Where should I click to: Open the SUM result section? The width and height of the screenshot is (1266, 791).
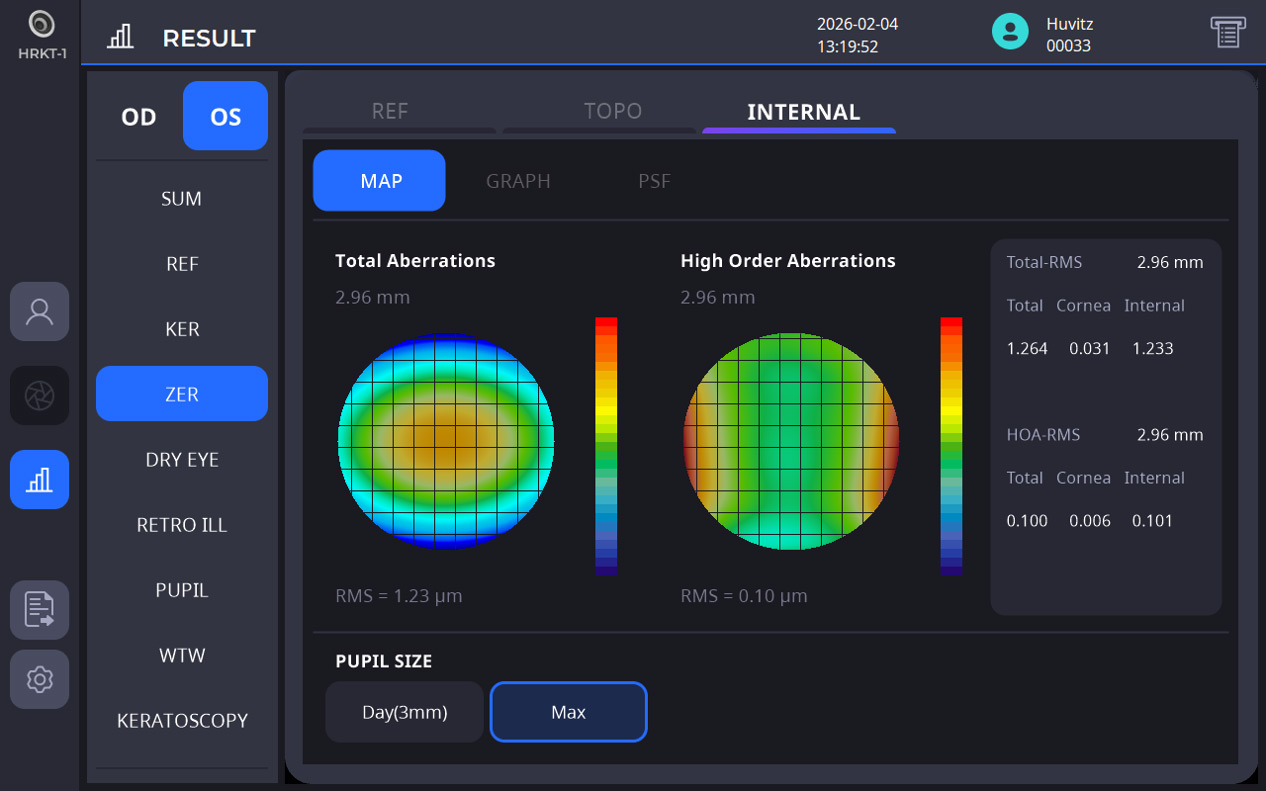(x=182, y=199)
